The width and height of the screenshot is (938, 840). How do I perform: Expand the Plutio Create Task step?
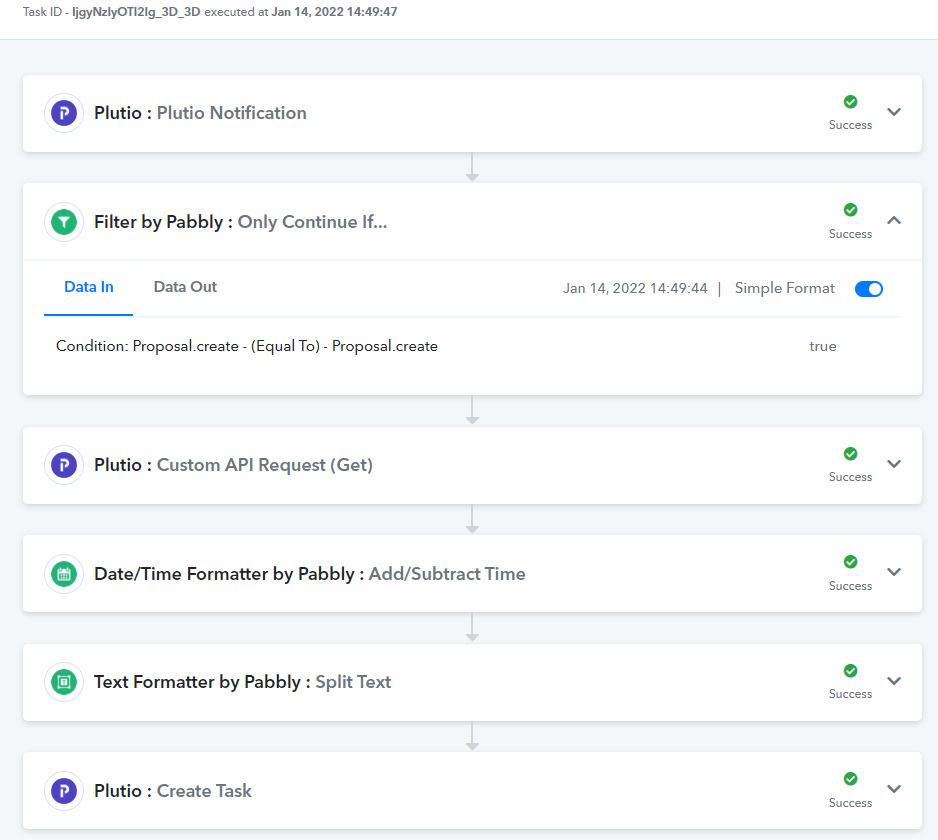pos(894,789)
